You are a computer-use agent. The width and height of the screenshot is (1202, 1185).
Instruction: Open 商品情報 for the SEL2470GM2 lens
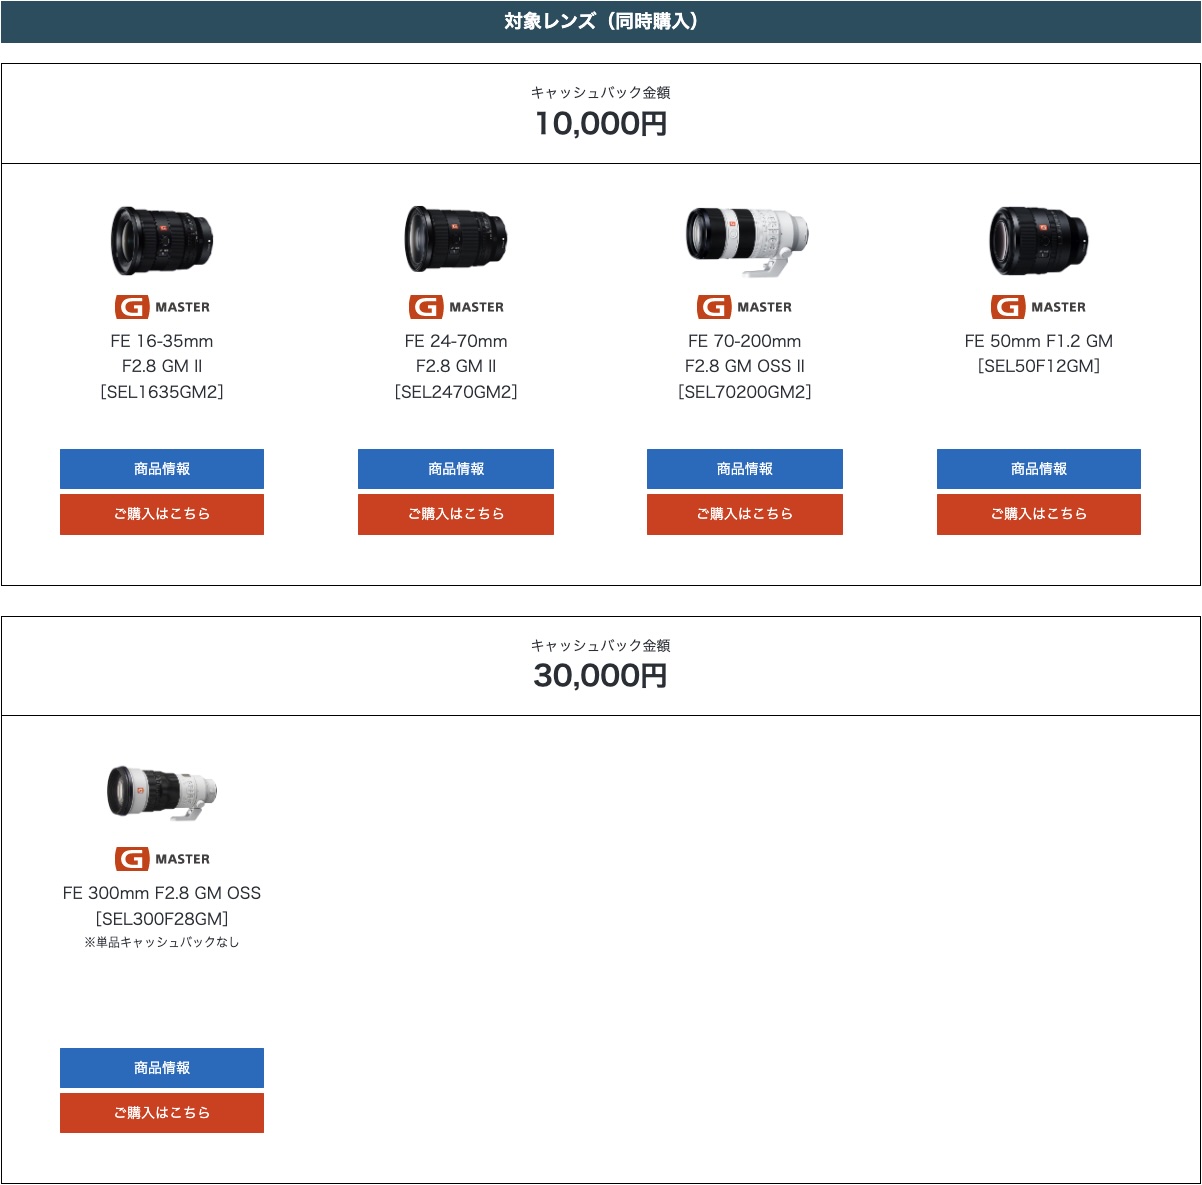point(456,469)
